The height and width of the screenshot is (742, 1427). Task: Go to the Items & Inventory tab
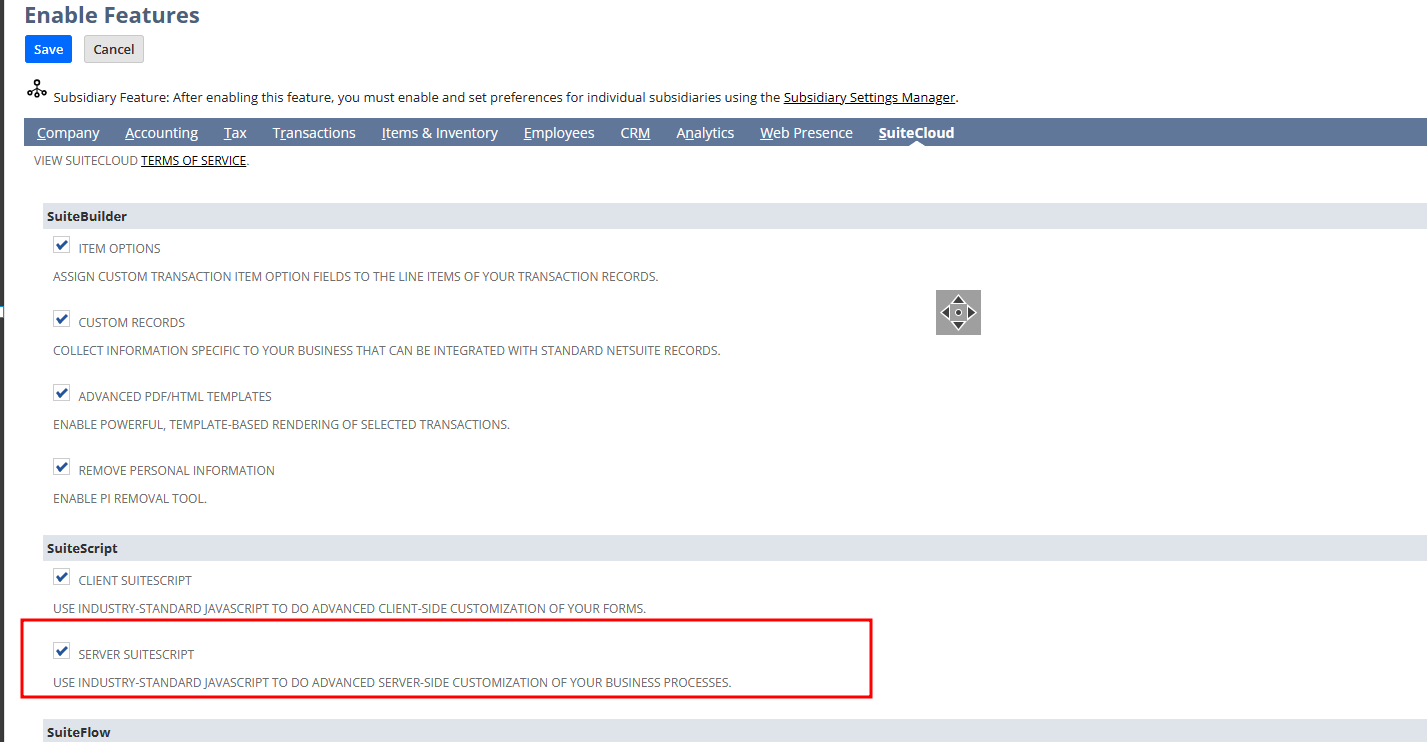tap(439, 133)
